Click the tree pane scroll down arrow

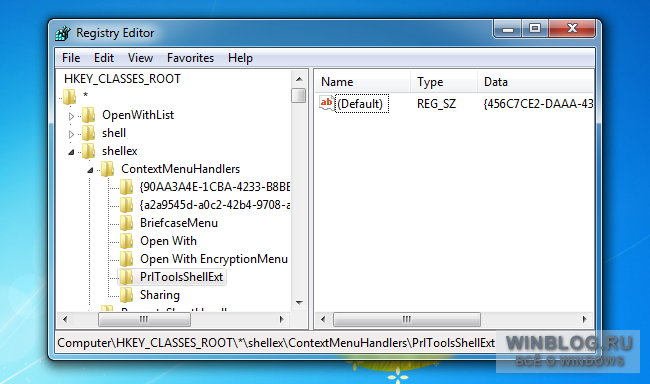(x=299, y=303)
